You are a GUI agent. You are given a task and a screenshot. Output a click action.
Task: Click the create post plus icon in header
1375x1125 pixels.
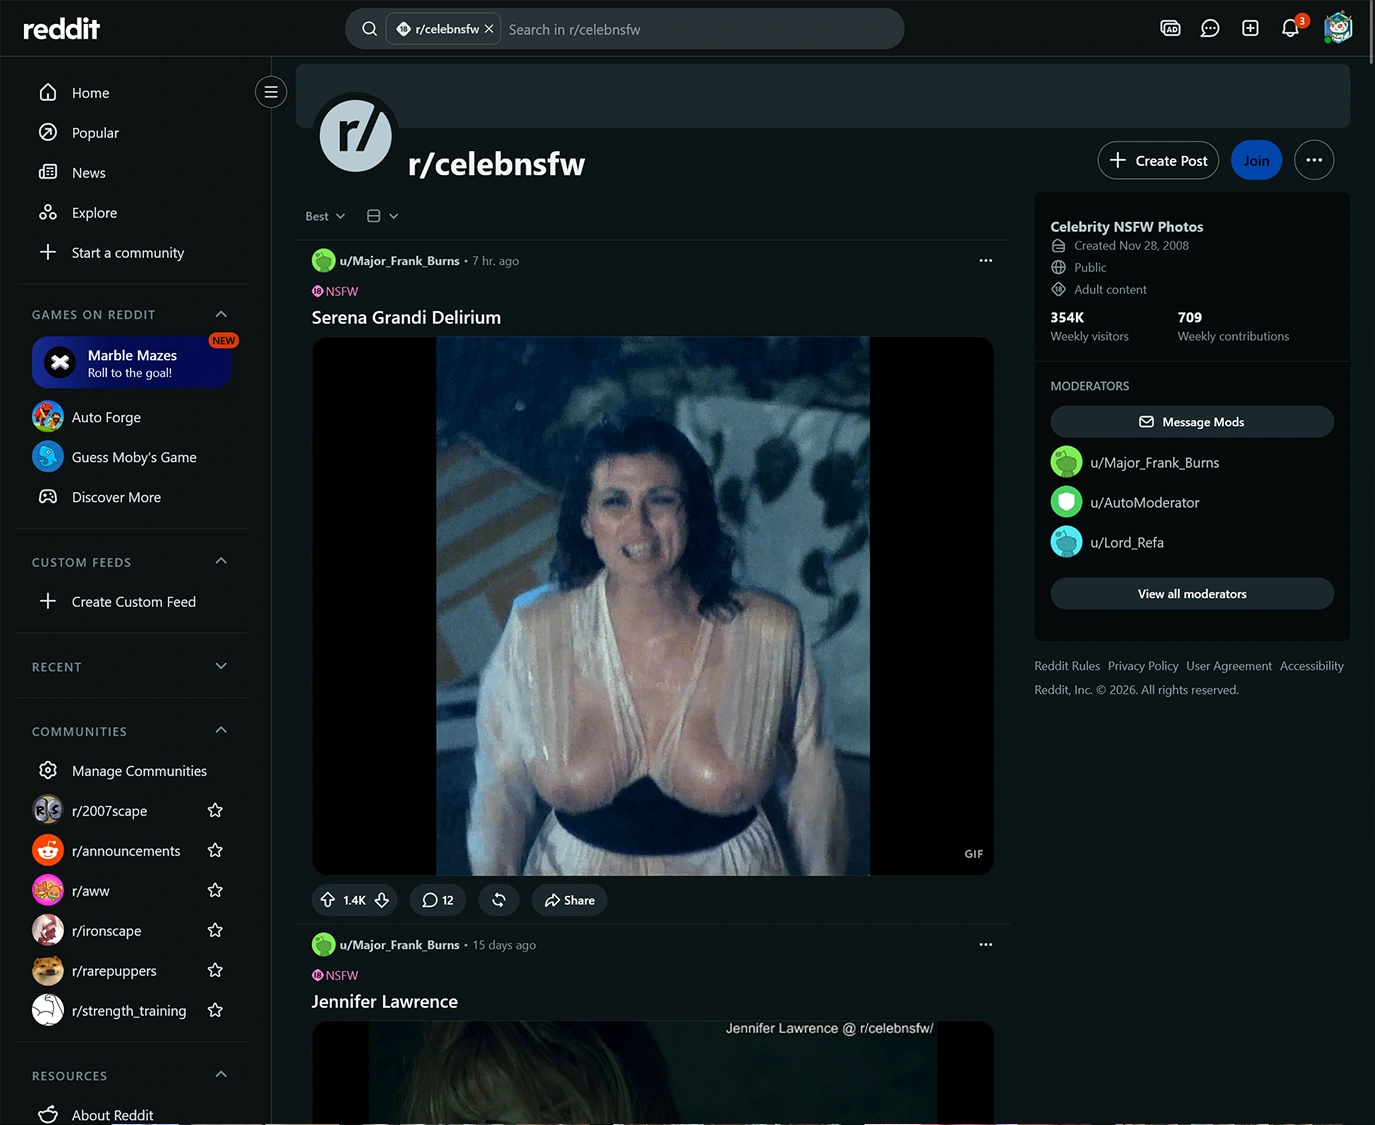click(1250, 28)
